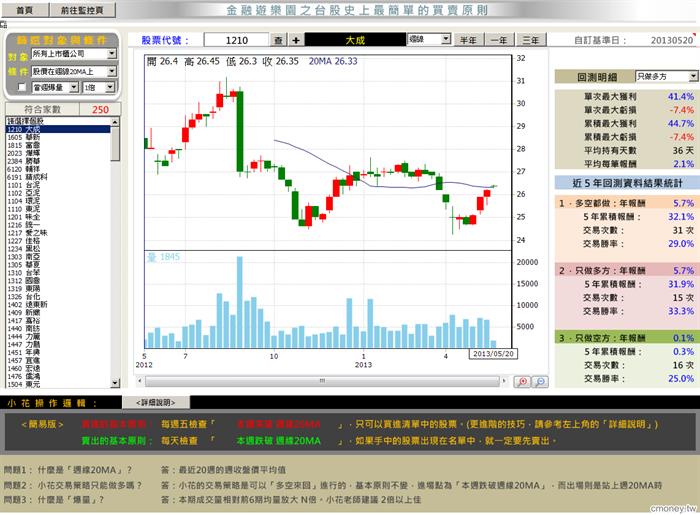The image size is (700, 515).
Task: Open the <詳細說明> tab
Action: pos(156,403)
